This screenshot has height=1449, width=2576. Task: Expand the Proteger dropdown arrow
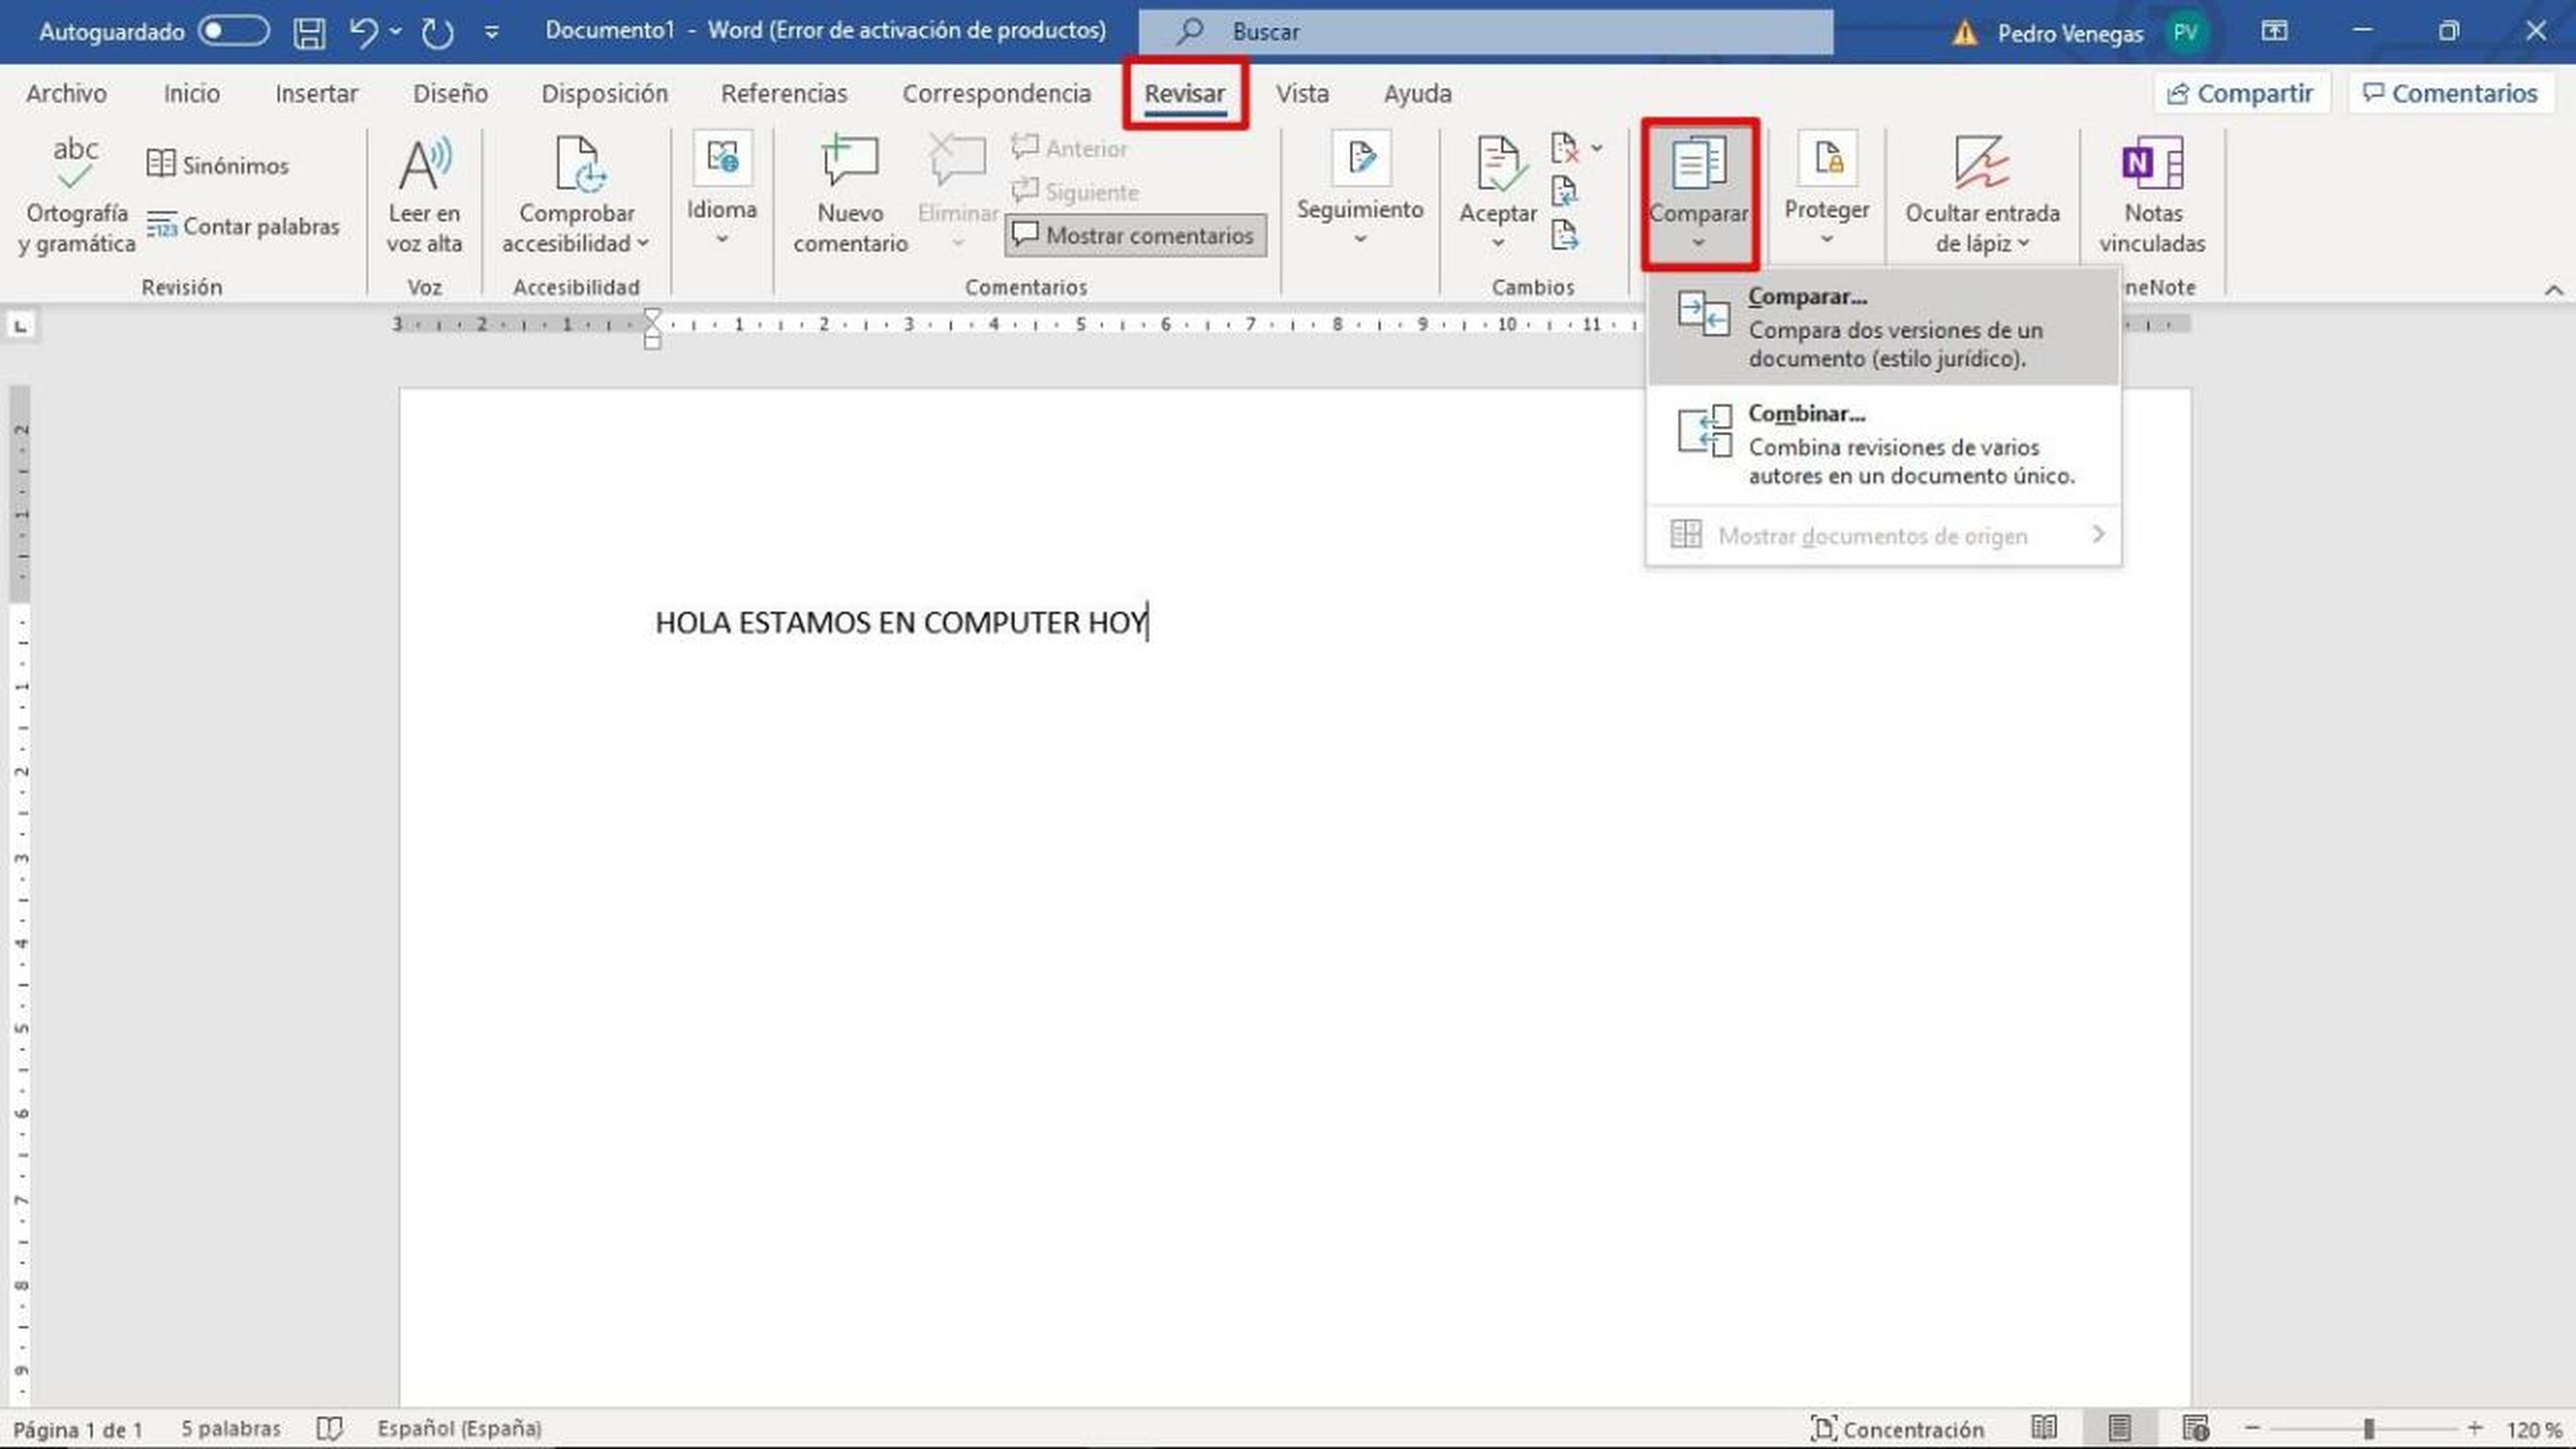pos(1827,239)
